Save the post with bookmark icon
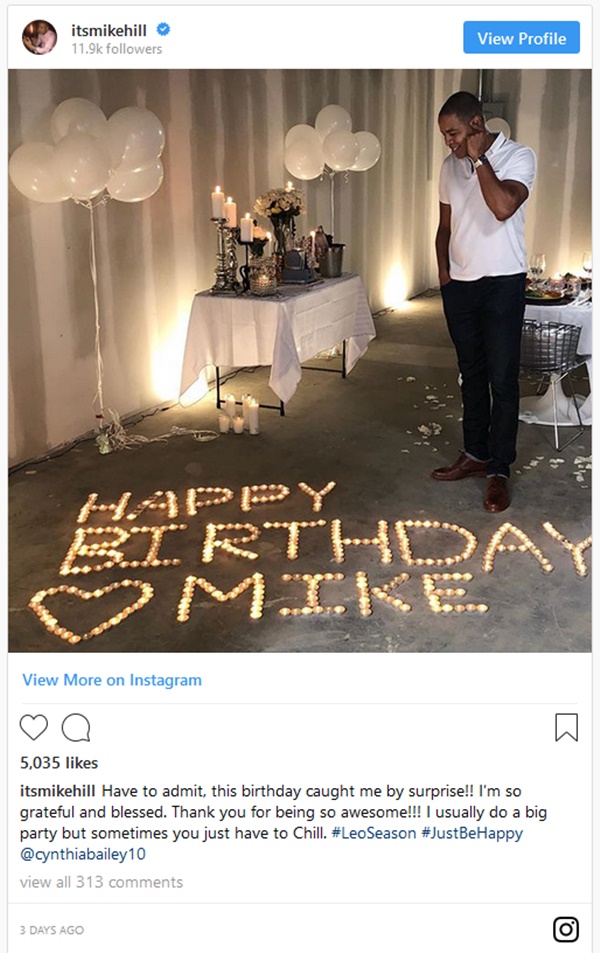This screenshot has height=953, width=600. coord(566,727)
